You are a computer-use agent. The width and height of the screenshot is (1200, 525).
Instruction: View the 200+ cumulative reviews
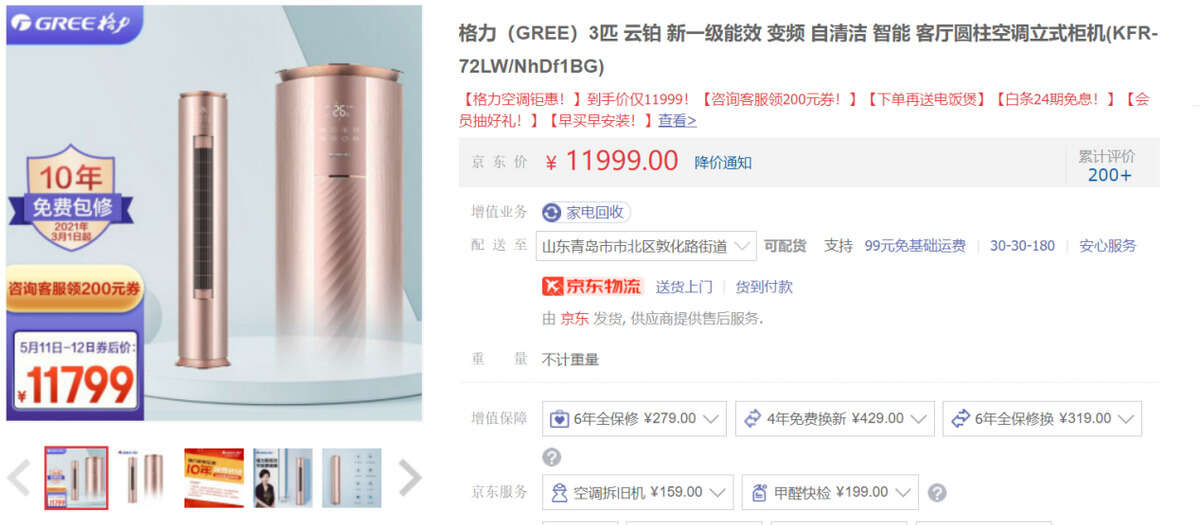point(1110,175)
